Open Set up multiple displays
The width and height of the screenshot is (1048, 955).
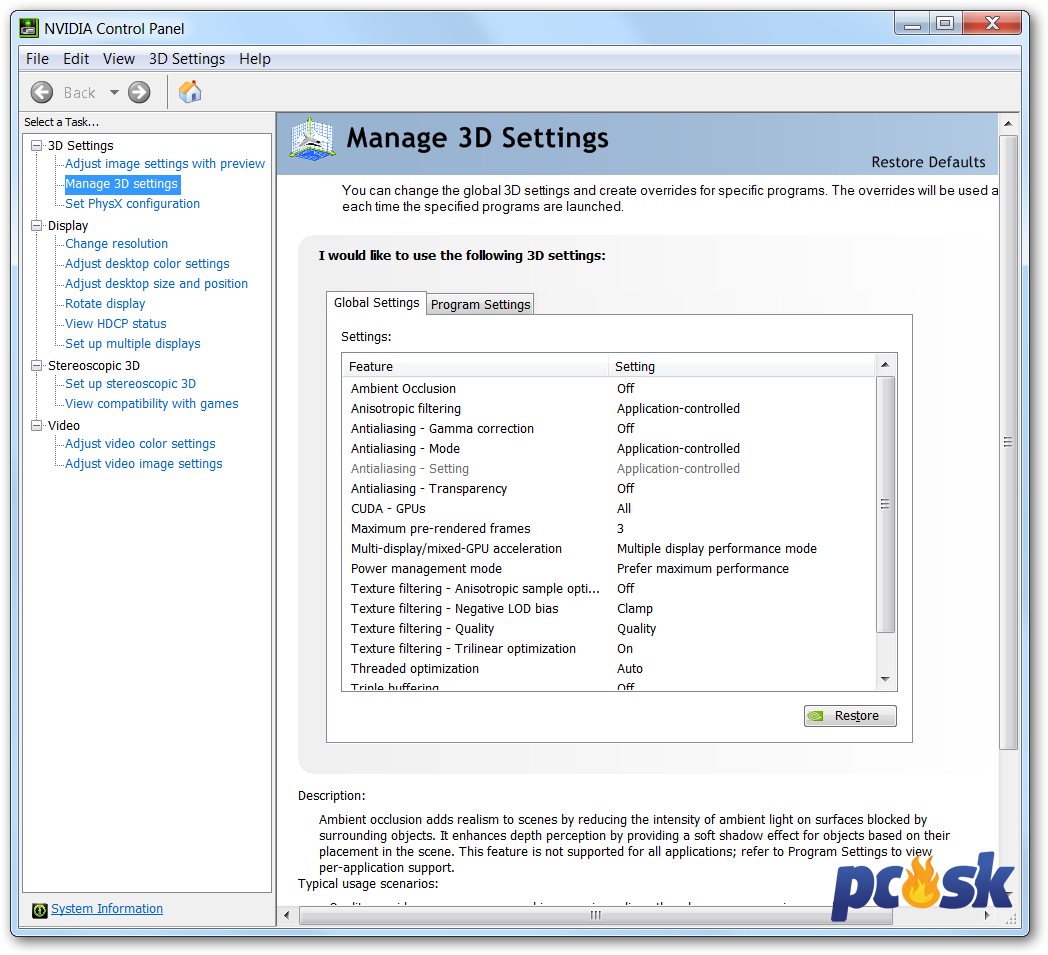(x=132, y=344)
